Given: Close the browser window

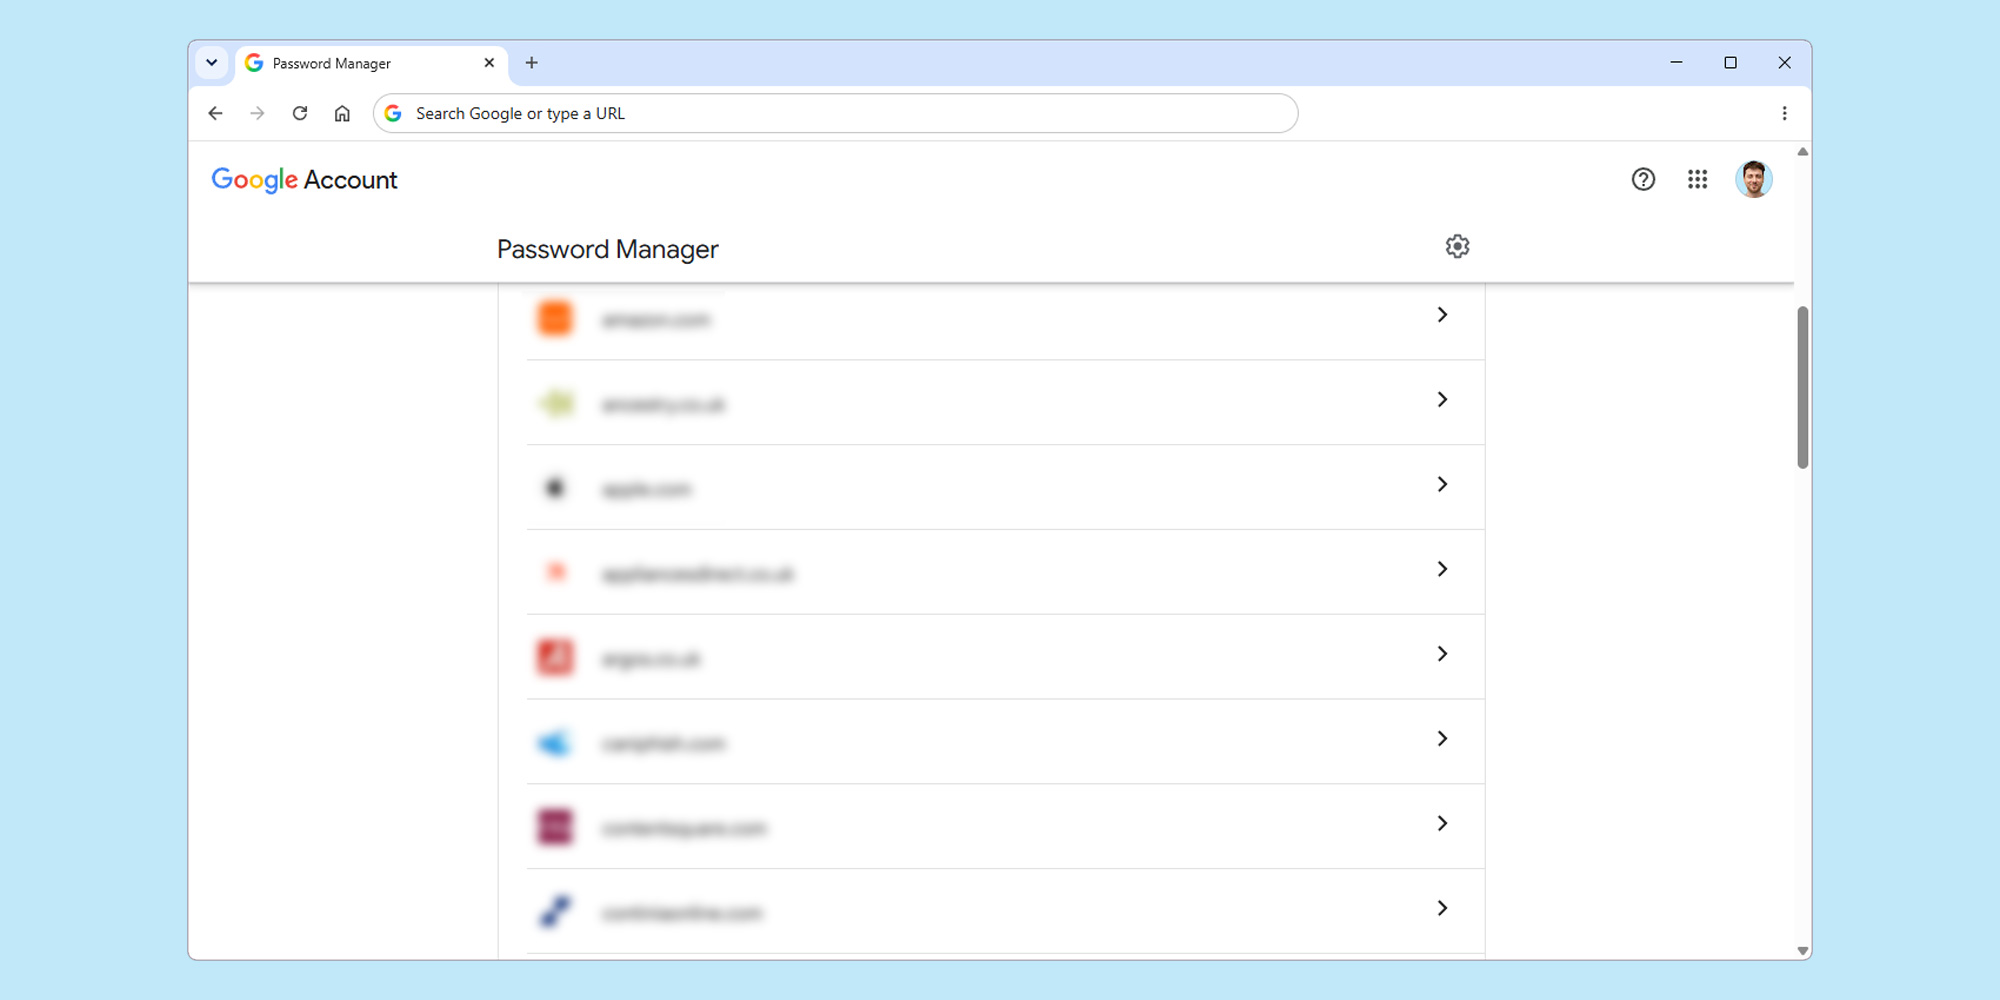Looking at the screenshot, I should (1784, 62).
